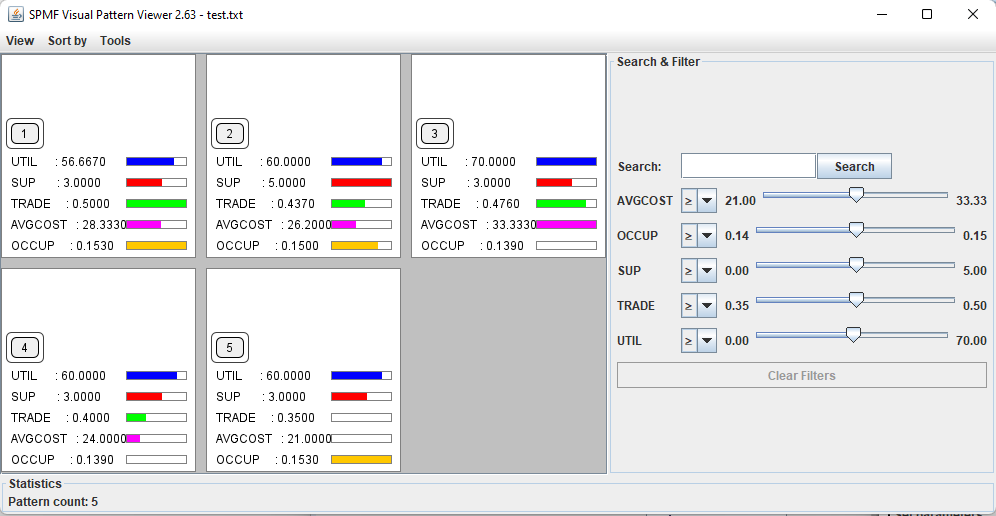The width and height of the screenshot is (996, 516).
Task: Click the Clear Filters button
Action: pos(801,375)
